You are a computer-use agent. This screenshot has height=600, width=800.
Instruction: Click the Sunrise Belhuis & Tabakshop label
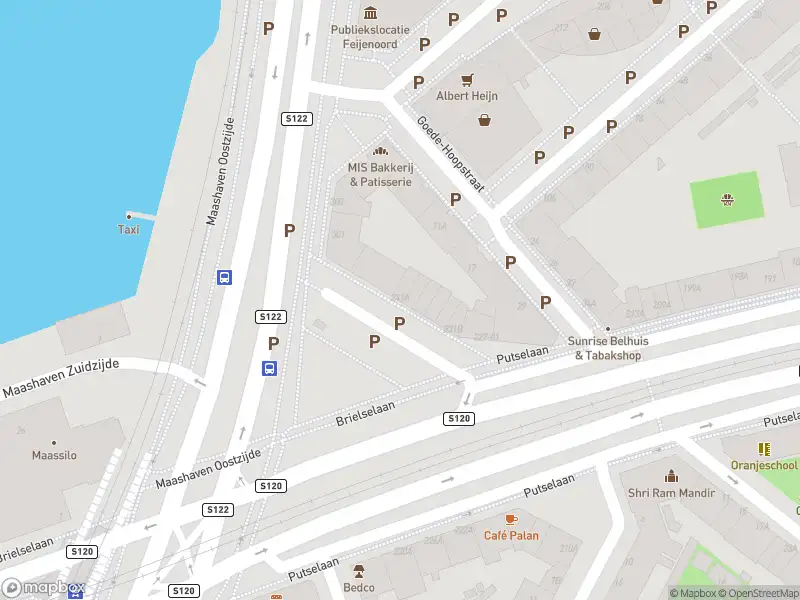click(x=608, y=348)
